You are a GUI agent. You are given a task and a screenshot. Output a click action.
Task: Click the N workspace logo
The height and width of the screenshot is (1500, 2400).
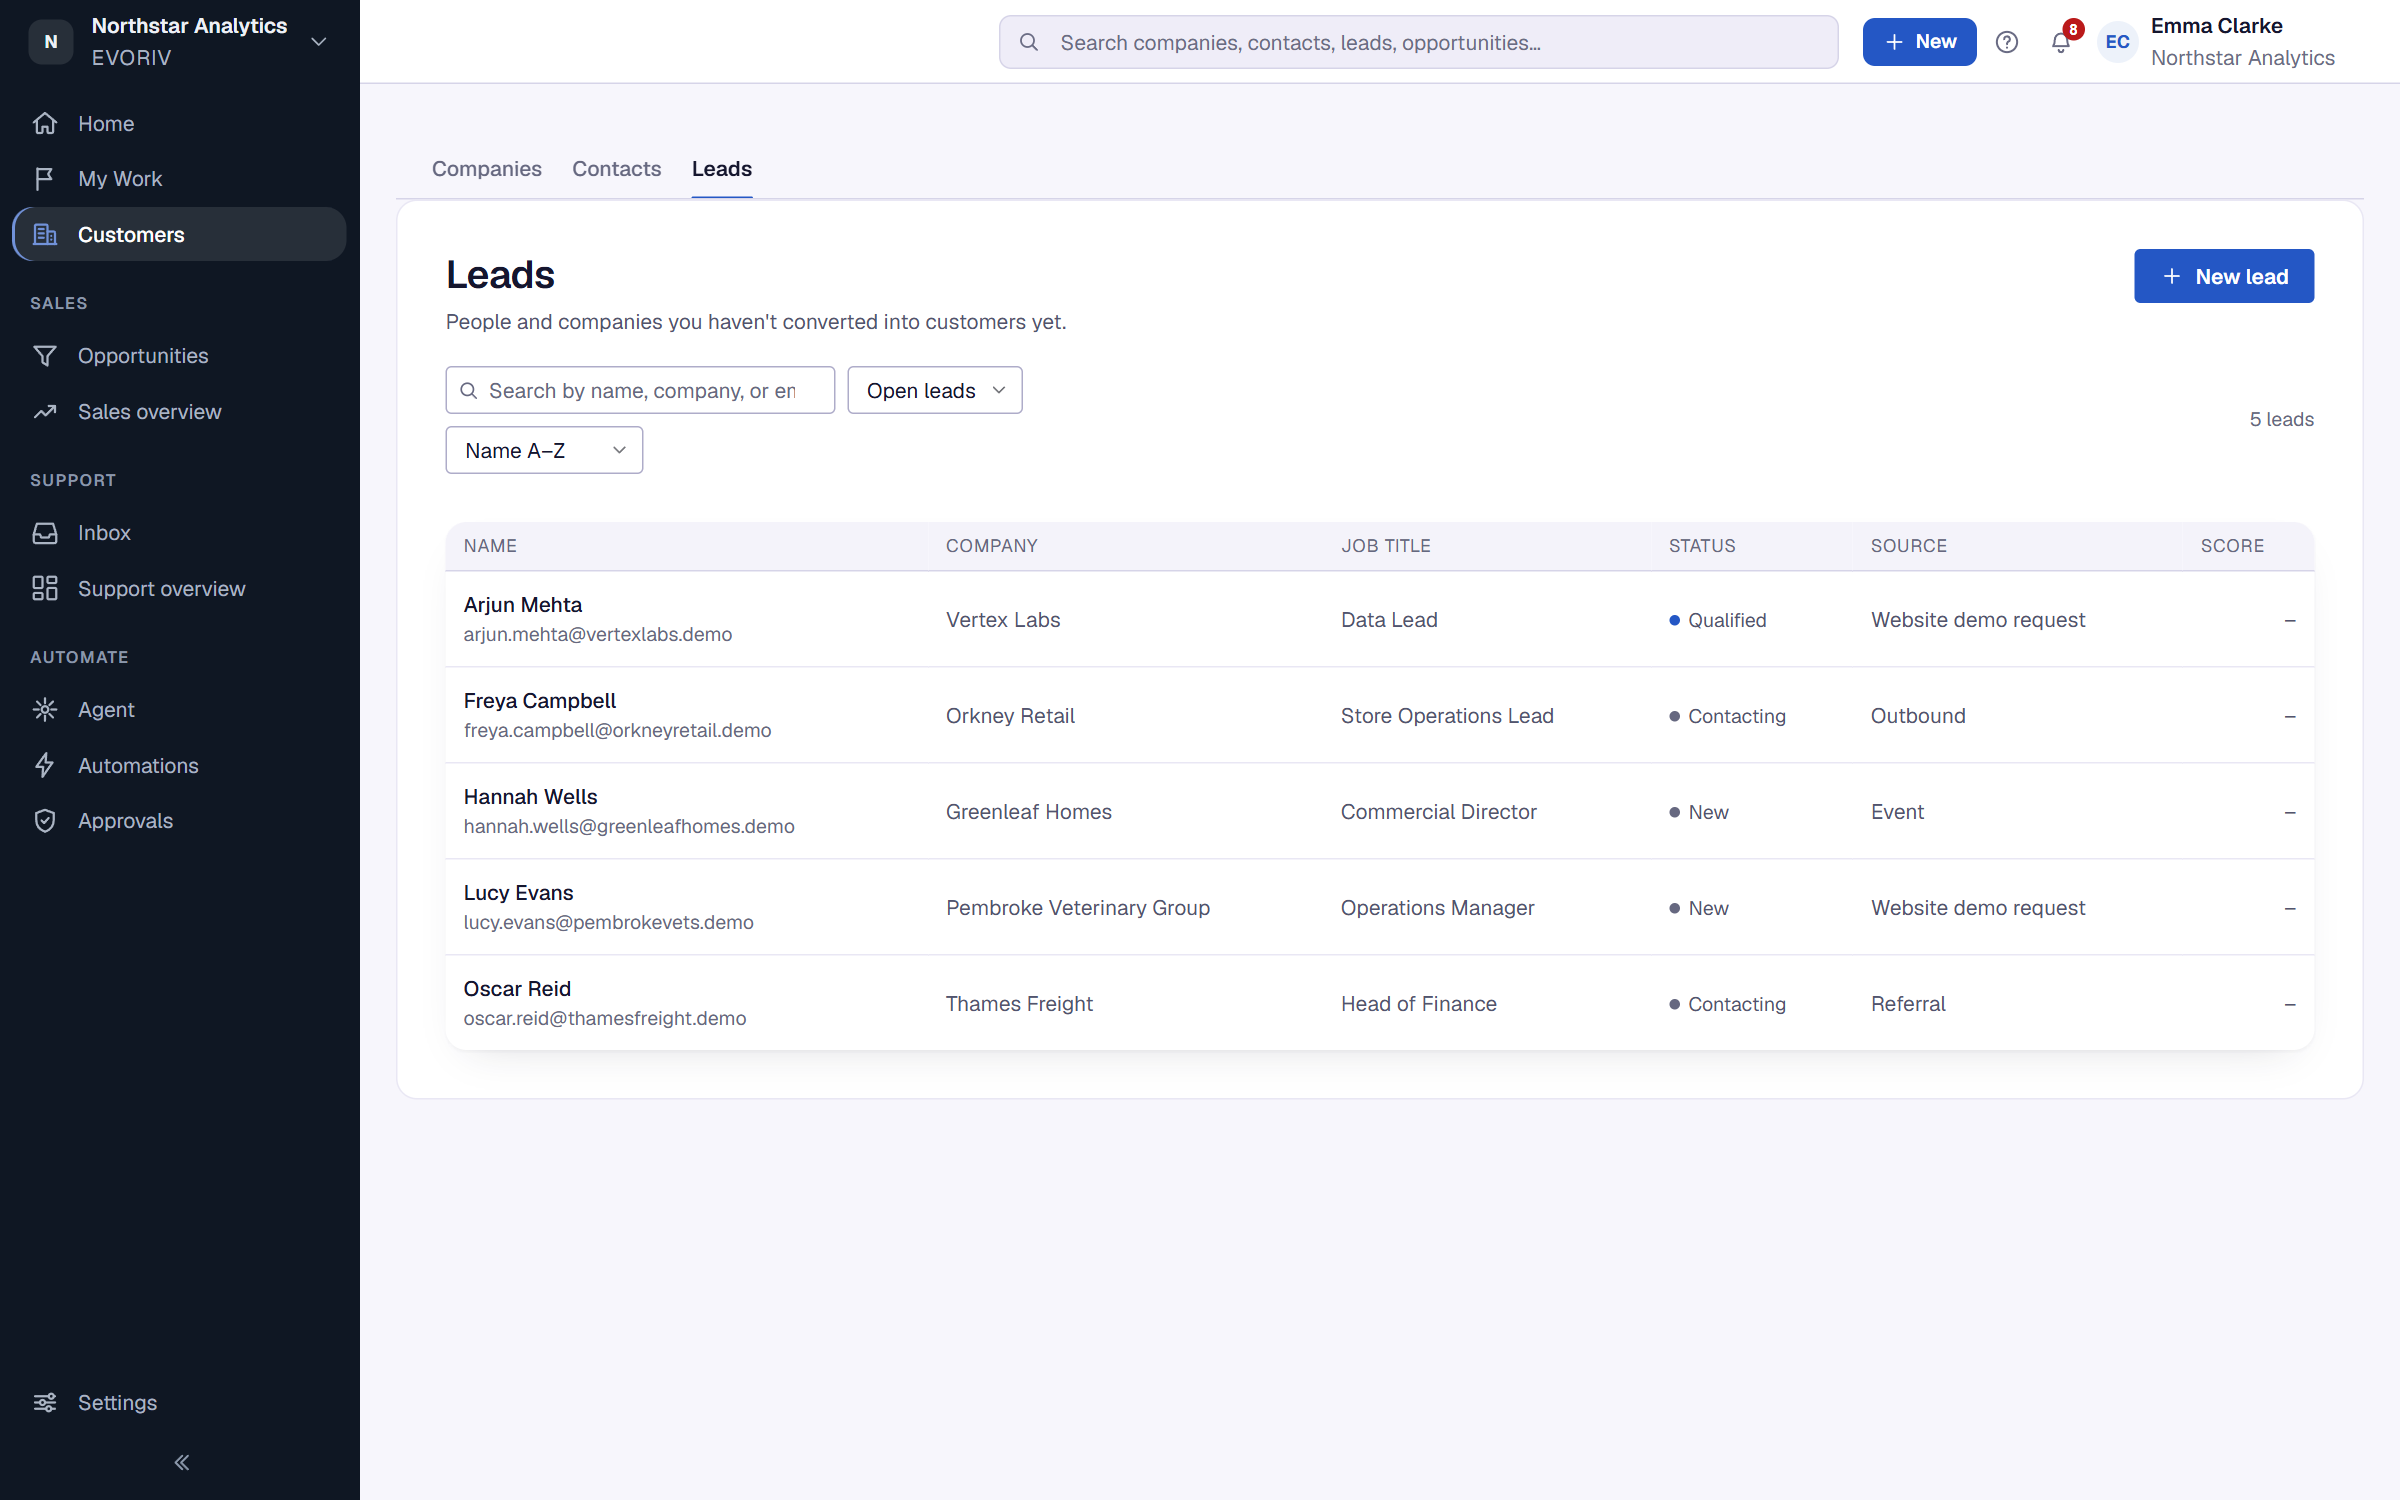(51, 42)
